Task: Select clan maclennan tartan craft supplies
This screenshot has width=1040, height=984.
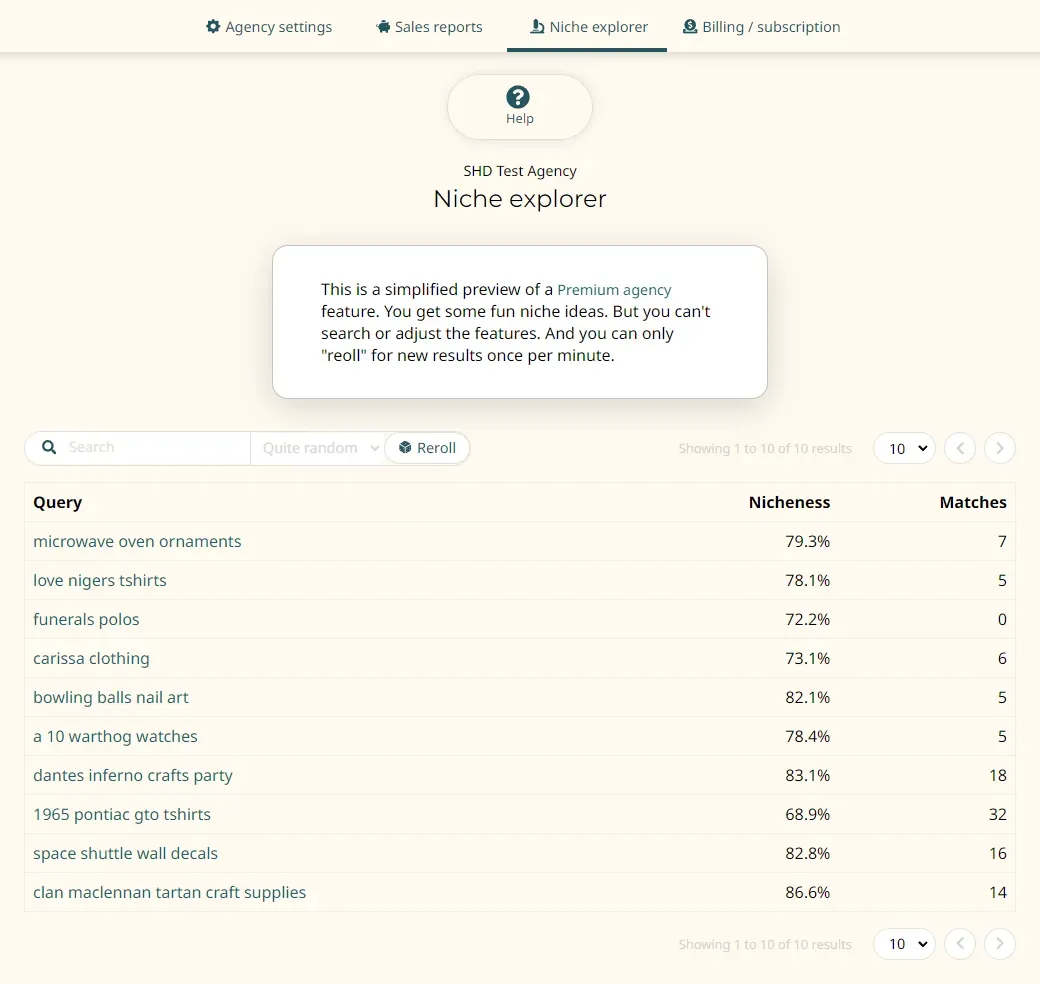Action: tap(169, 892)
